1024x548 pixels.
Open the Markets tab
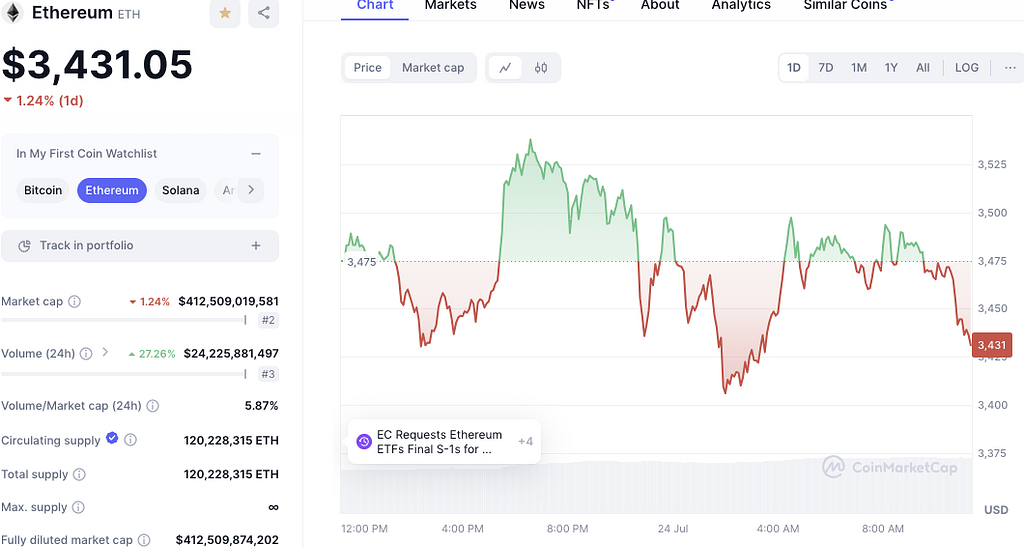pos(450,5)
